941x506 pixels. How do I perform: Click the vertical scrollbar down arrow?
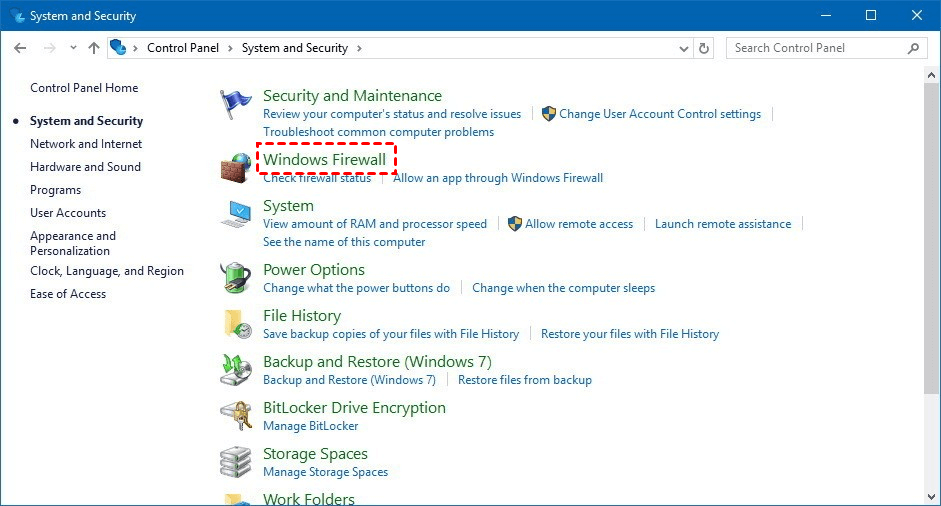tap(932, 497)
